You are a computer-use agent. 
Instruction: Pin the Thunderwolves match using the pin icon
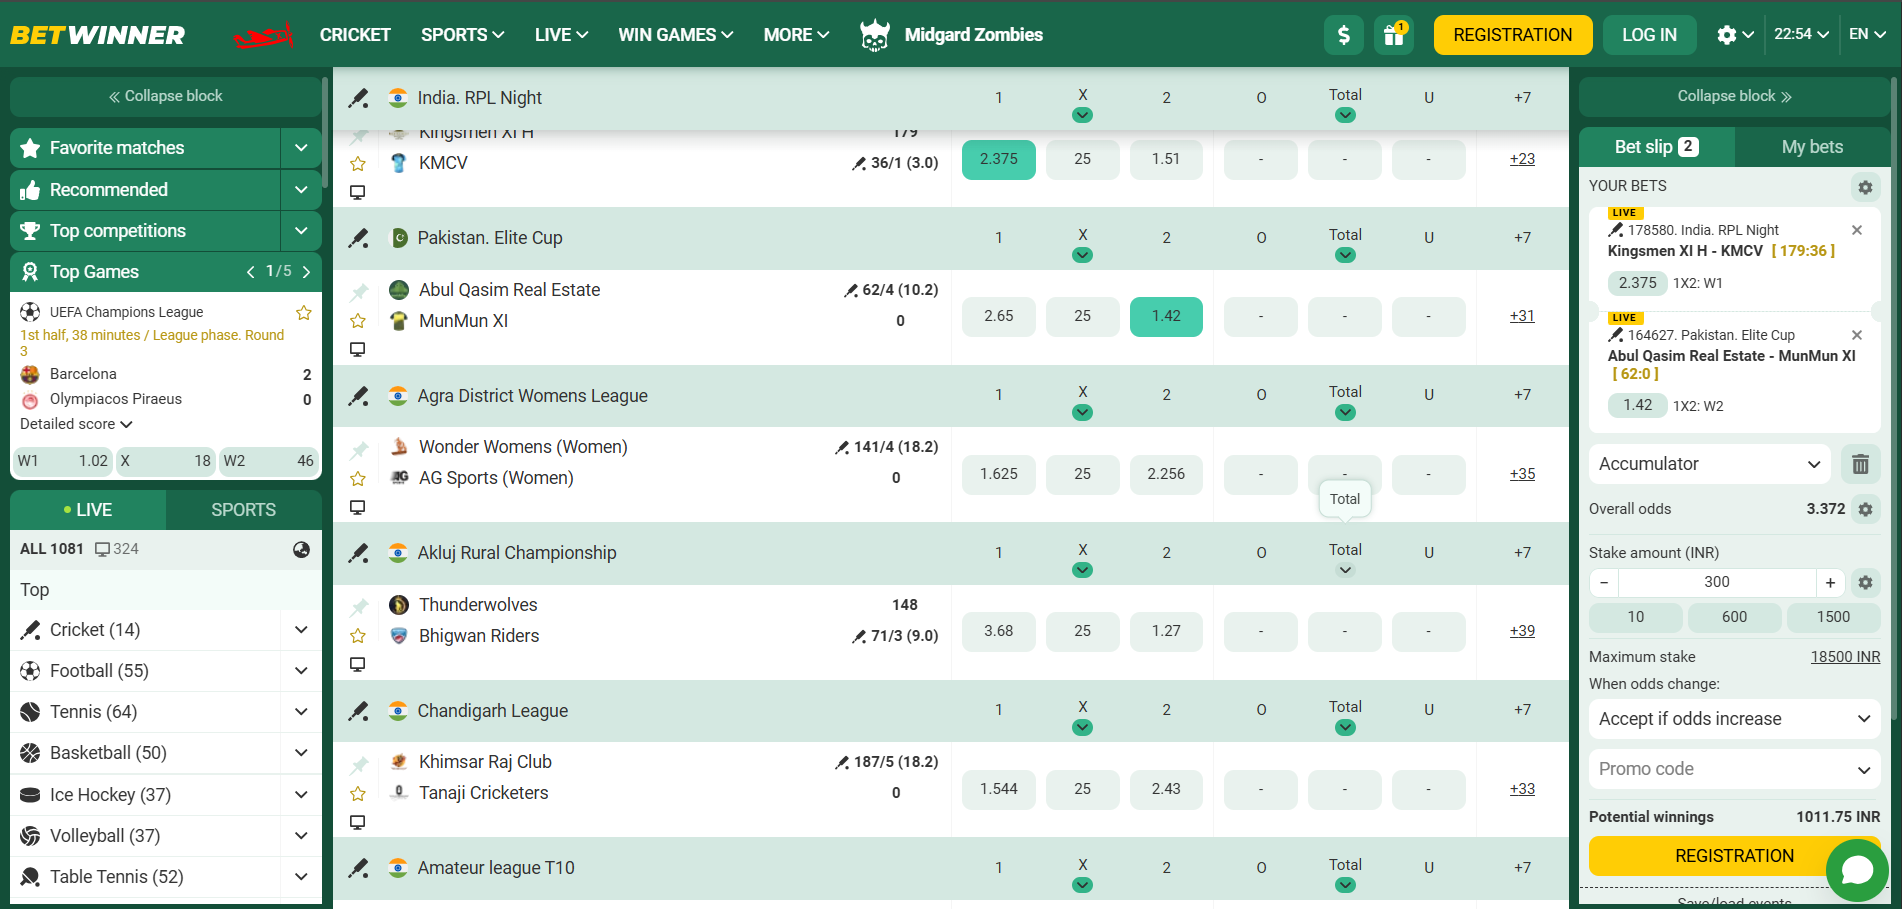coord(357,604)
